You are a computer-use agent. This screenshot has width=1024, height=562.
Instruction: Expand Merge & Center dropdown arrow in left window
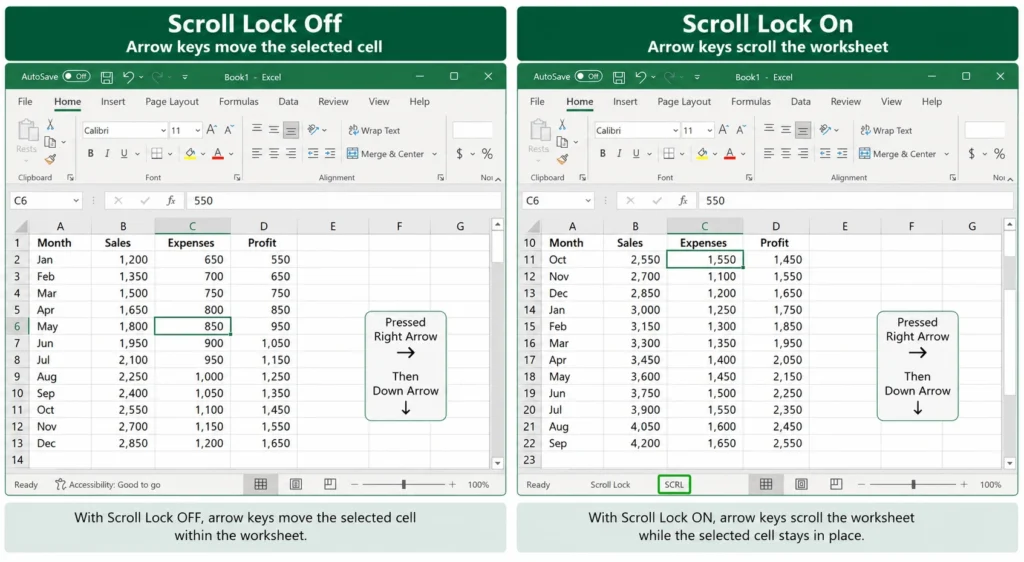434,154
